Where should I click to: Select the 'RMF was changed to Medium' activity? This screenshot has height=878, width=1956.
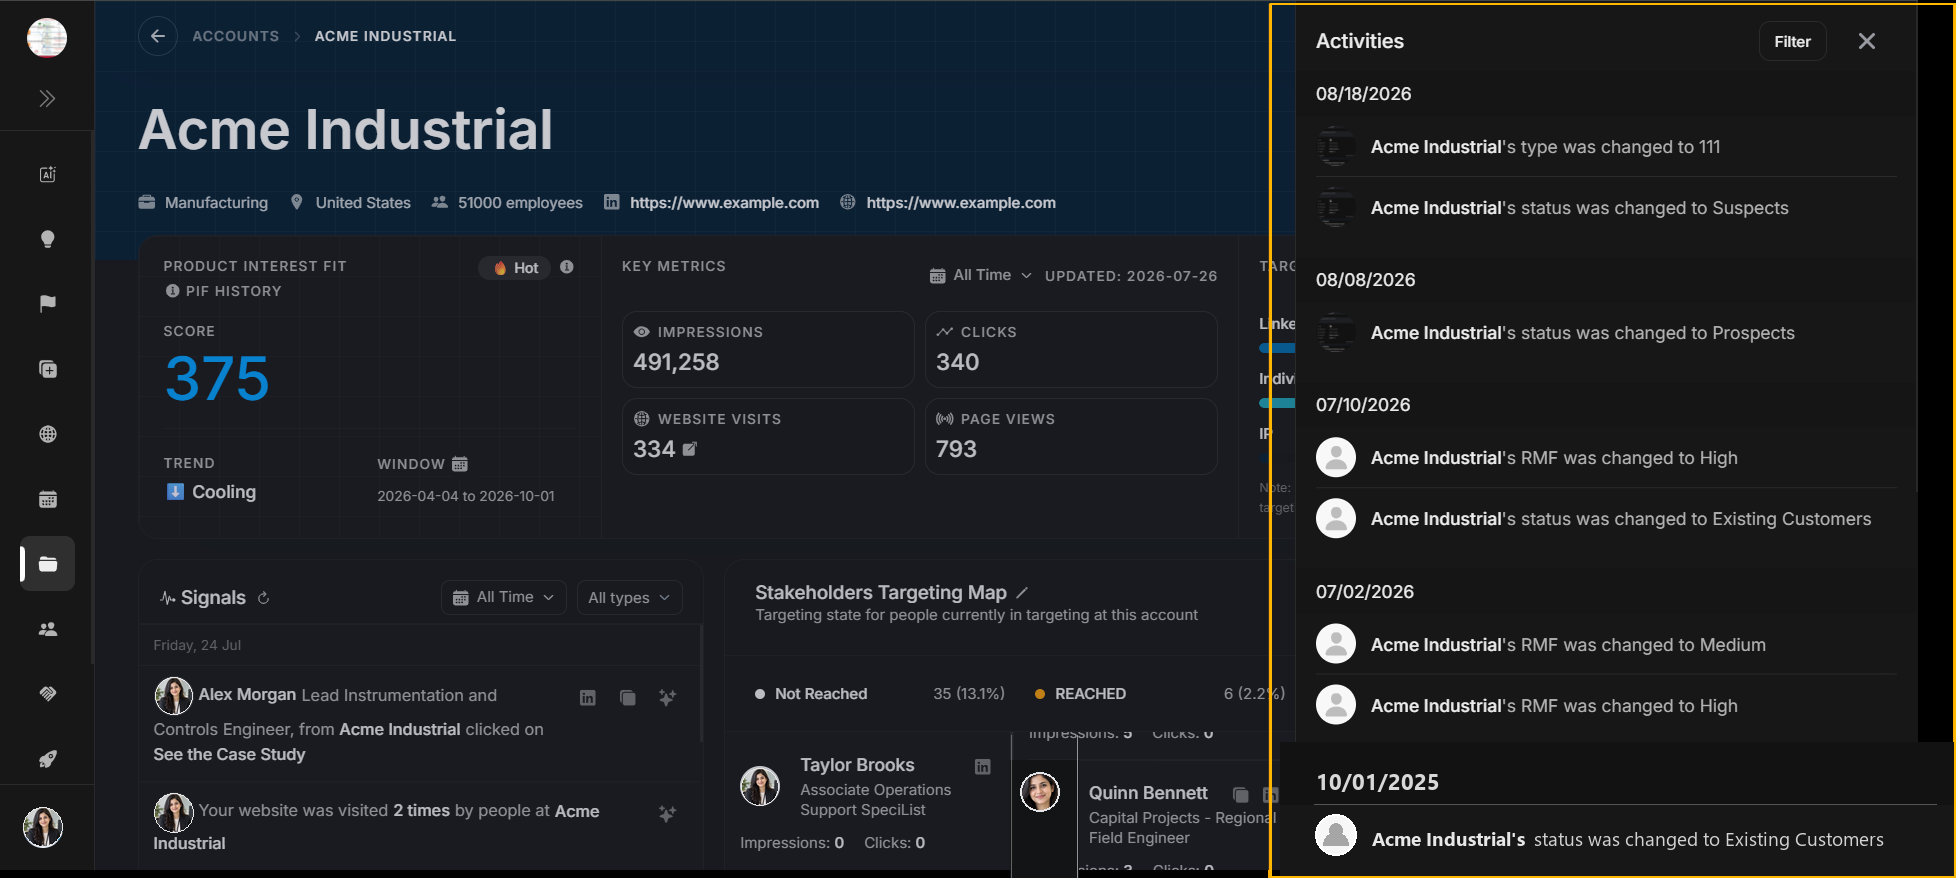pos(1606,645)
